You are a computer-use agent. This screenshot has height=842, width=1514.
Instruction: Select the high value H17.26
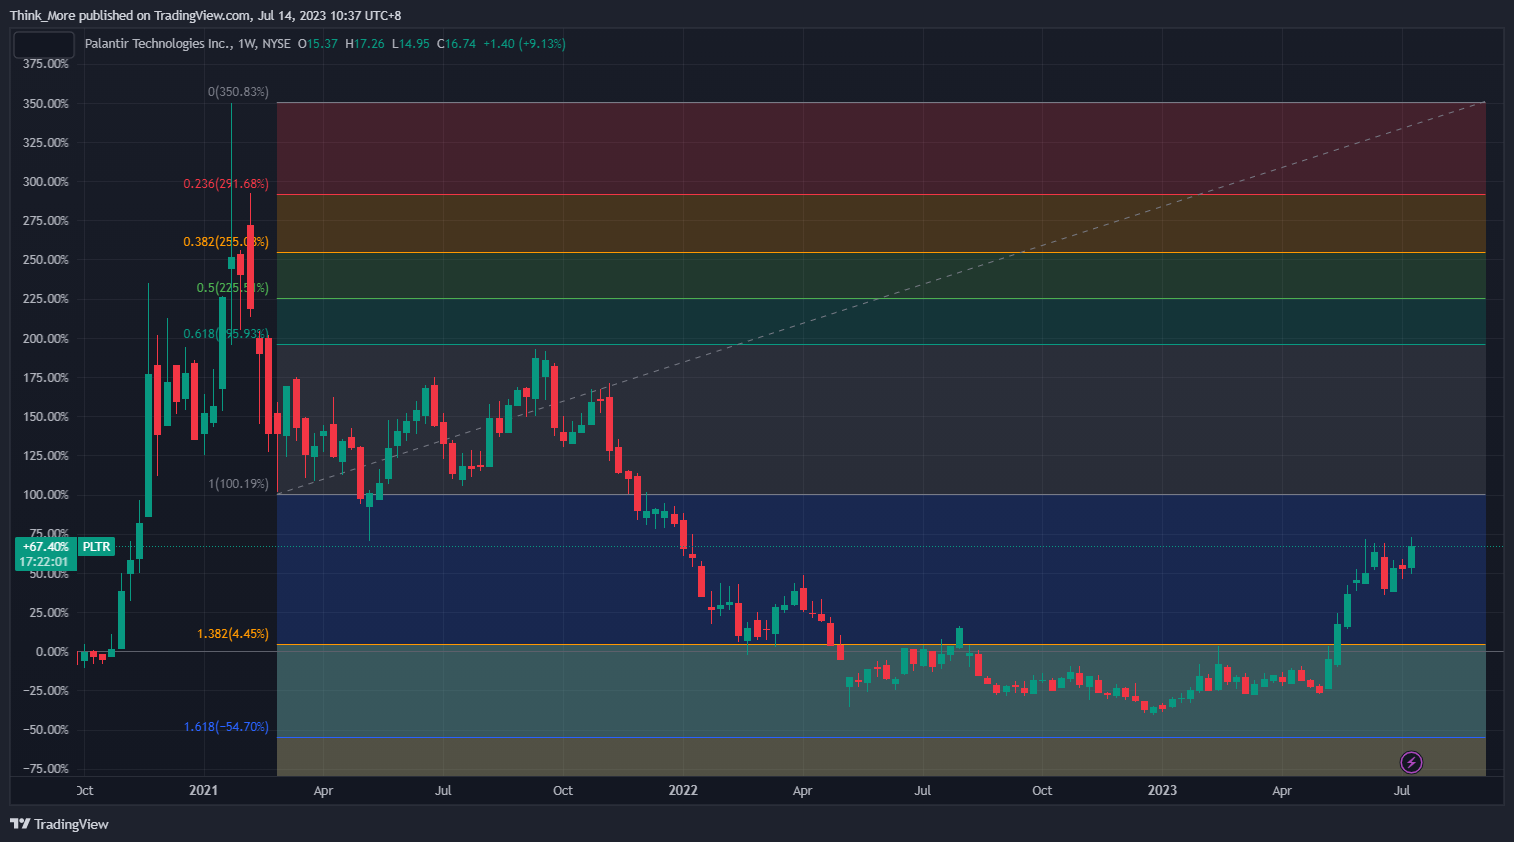365,44
